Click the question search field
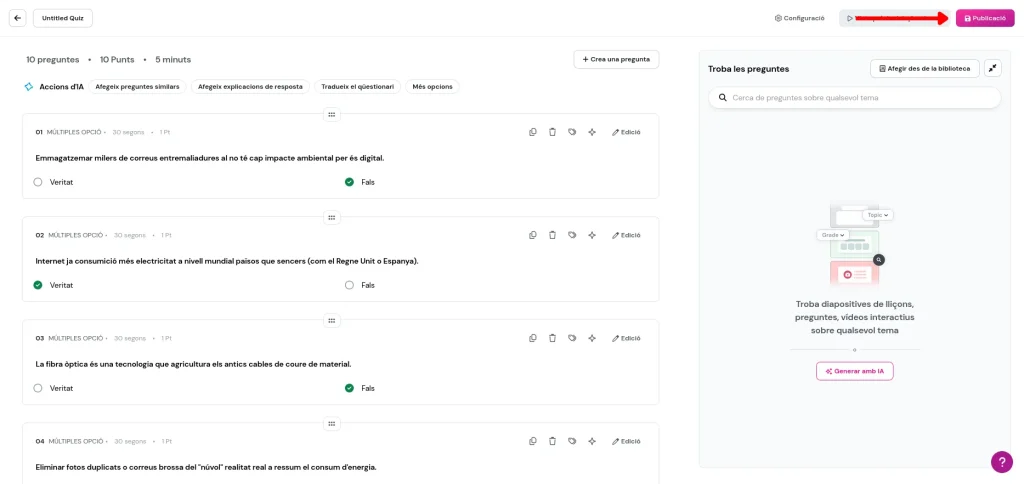Screen dimensions: 1024x484 tap(860, 98)
